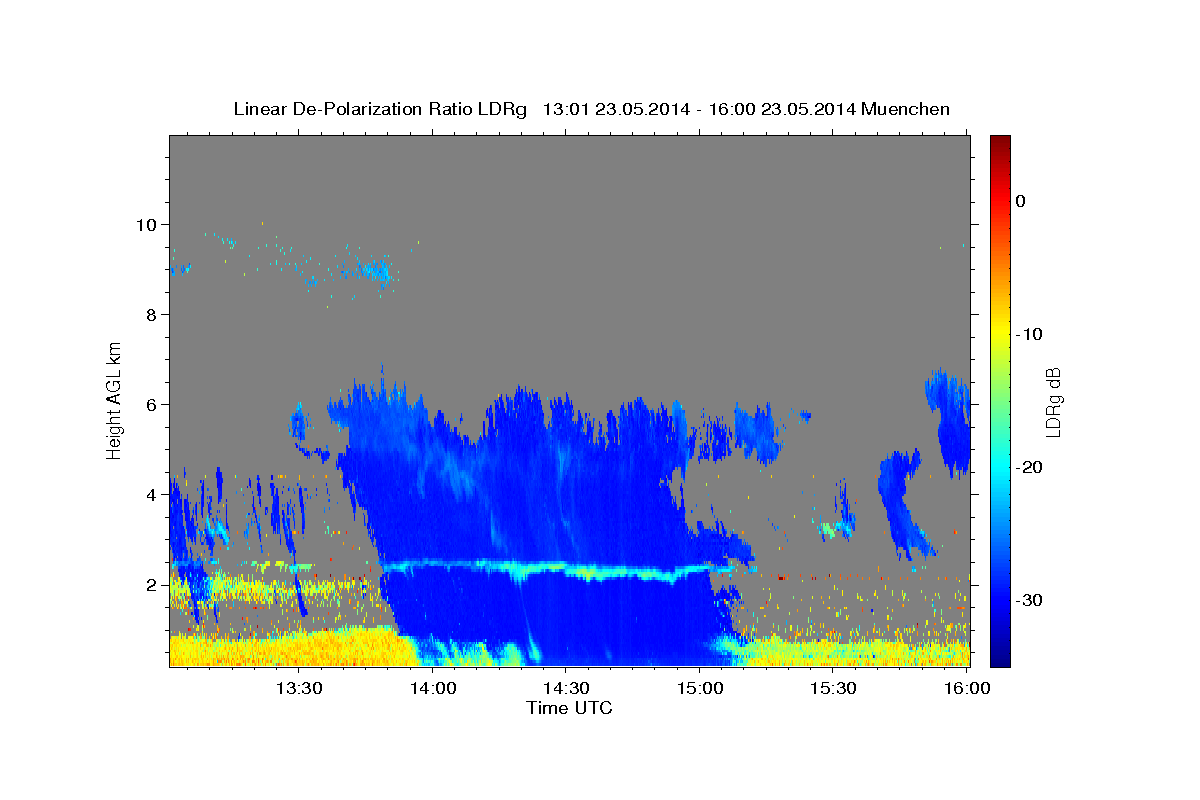1200x800 pixels.
Task: Click the colorbar tick label '-30'
Action: [1029, 600]
